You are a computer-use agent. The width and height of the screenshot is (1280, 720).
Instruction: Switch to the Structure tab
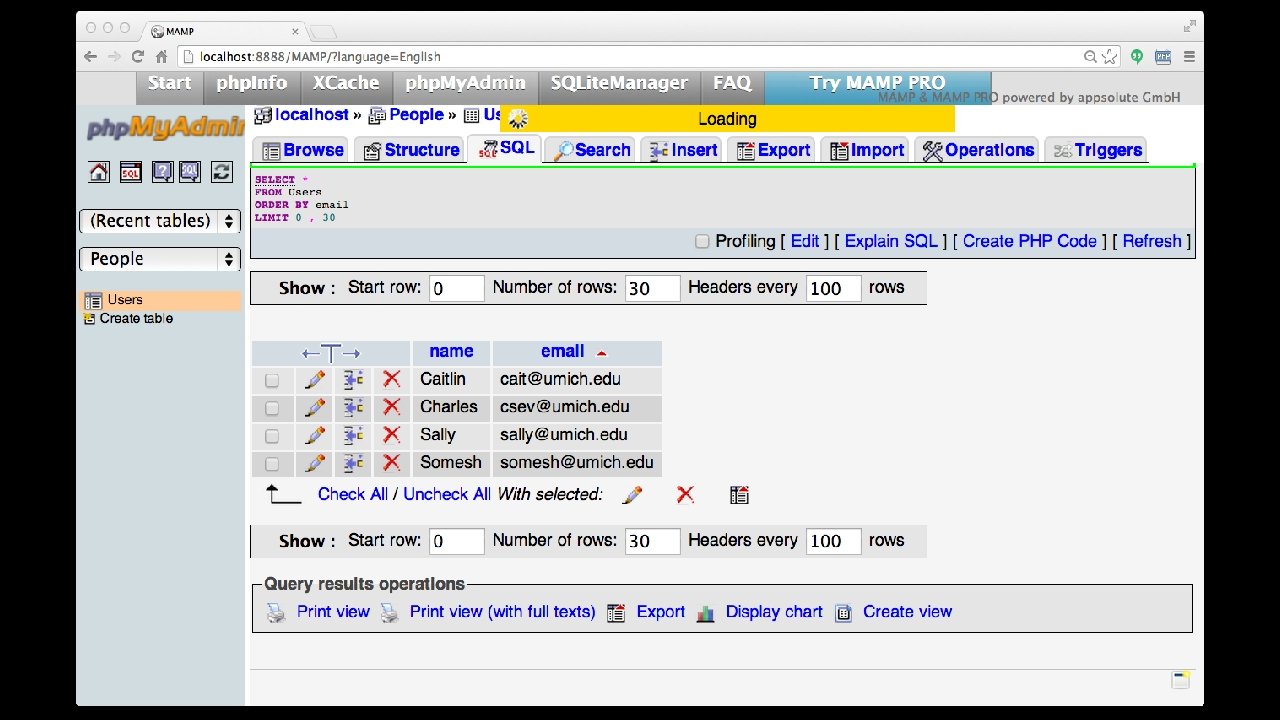coord(411,150)
